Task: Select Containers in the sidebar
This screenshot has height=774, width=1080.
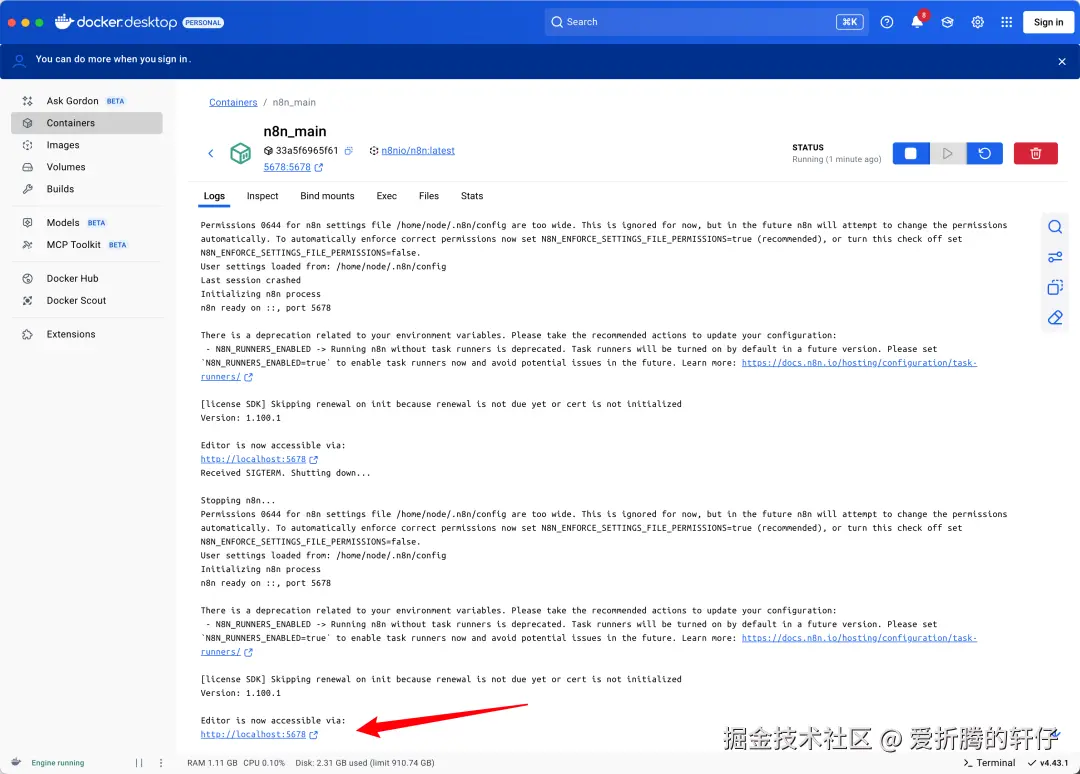Action: tap(87, 123)
